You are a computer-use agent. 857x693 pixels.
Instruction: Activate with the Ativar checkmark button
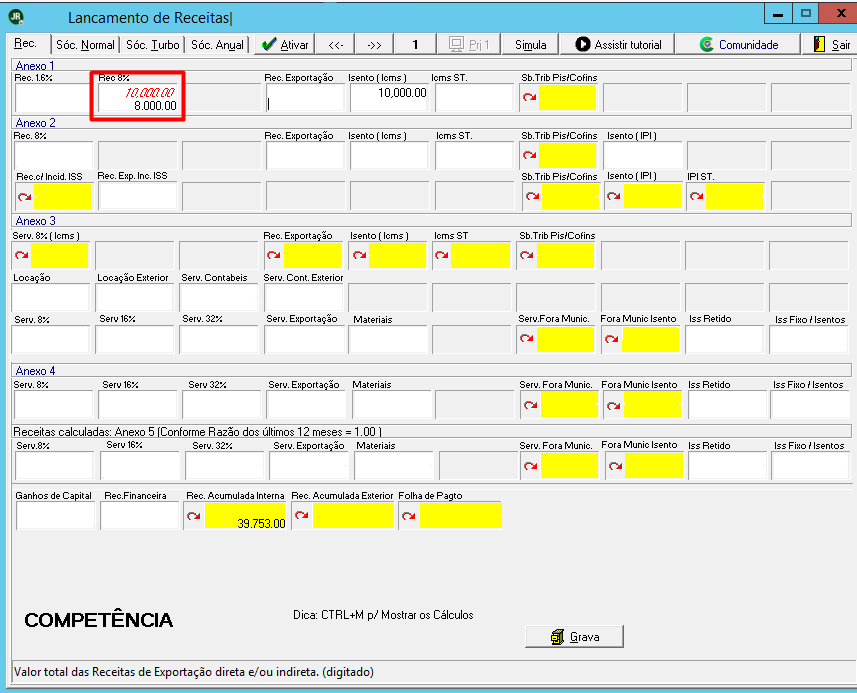tap(285, 44)
